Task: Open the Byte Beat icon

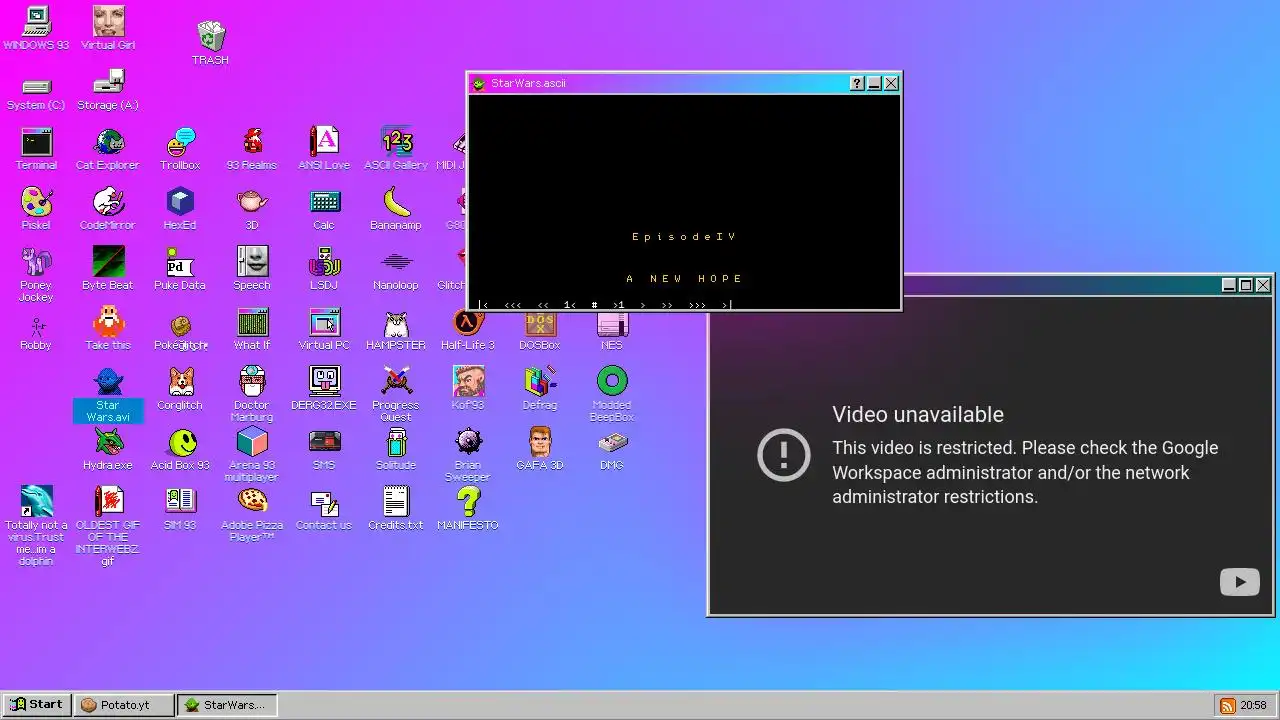Action: 108,269
